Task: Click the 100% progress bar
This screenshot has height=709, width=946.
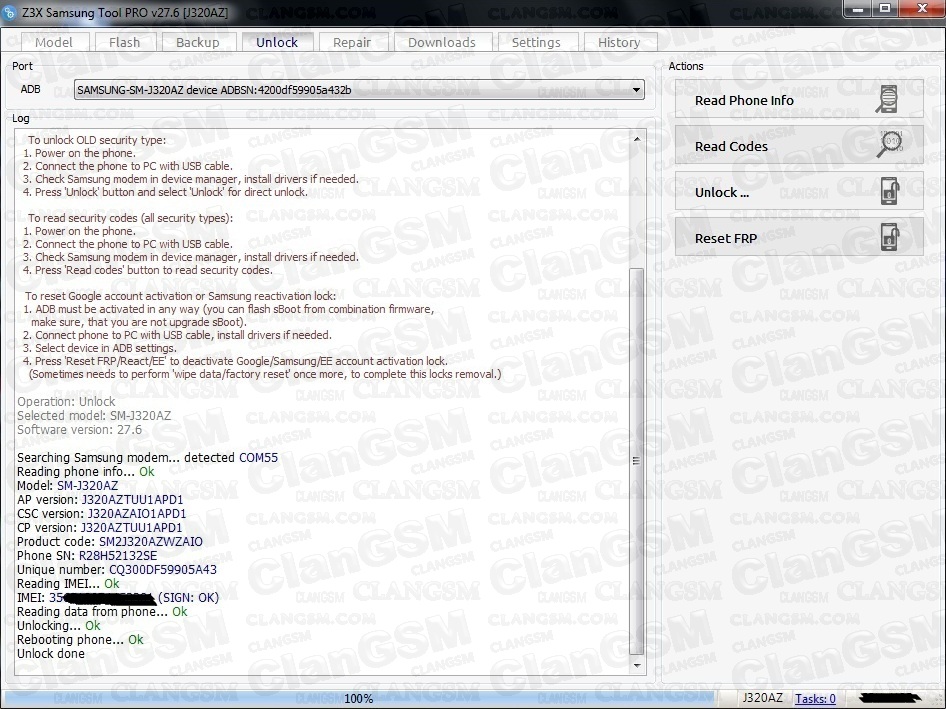Action: point(358,698)
